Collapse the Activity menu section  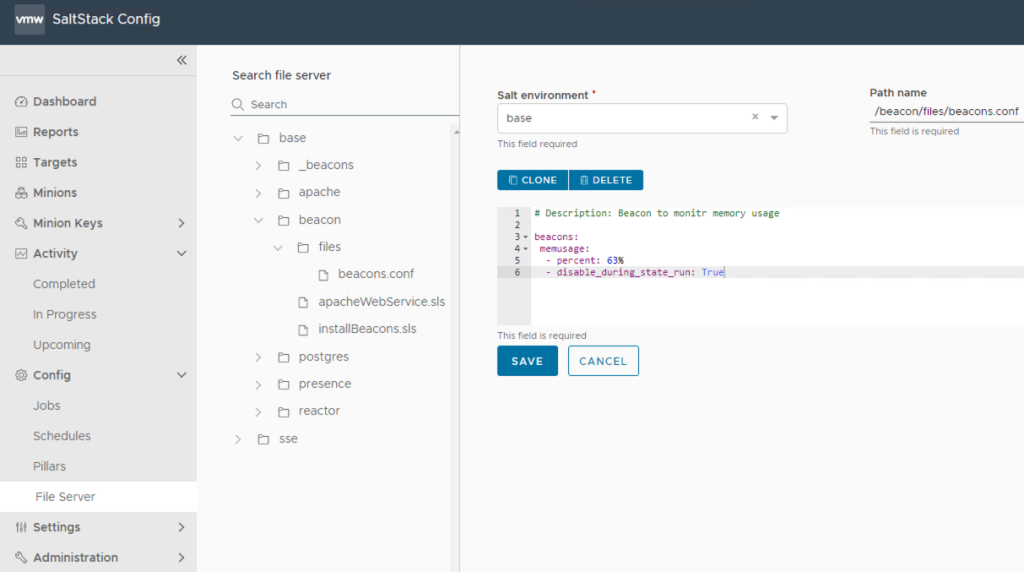181,254
